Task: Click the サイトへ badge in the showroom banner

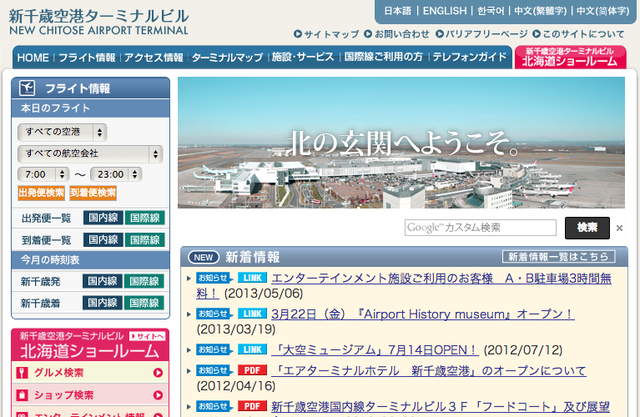Action: pos(147,336)
